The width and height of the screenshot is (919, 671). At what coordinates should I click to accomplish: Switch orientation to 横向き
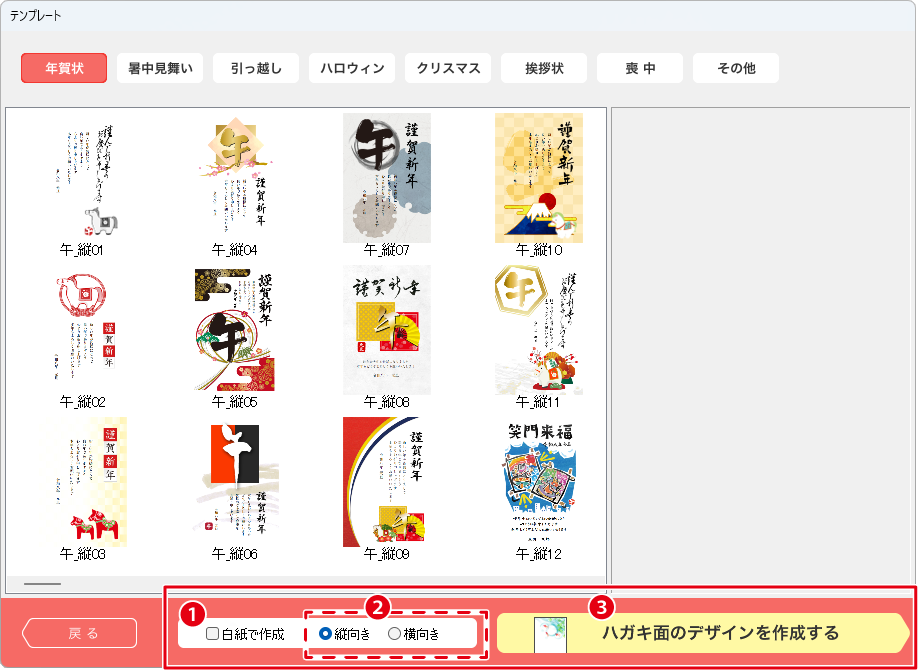[x=394, y=634]
